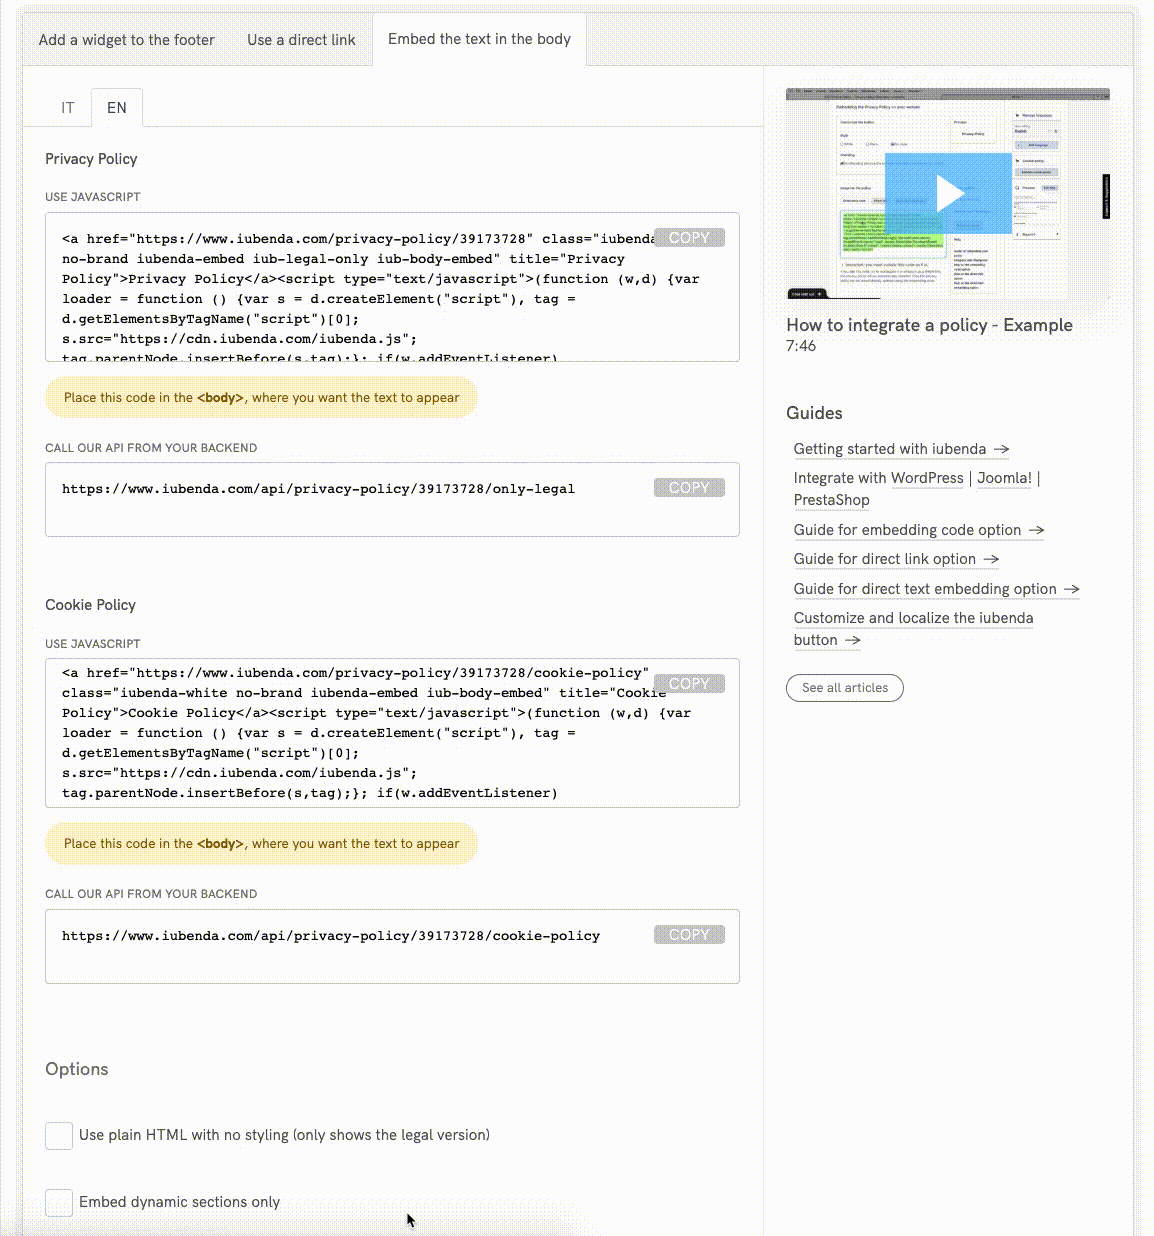The image size is (1154, 1236).
Task: Copy the Privacy Policy JavaScript snippet
Action: tap(689, 237)
